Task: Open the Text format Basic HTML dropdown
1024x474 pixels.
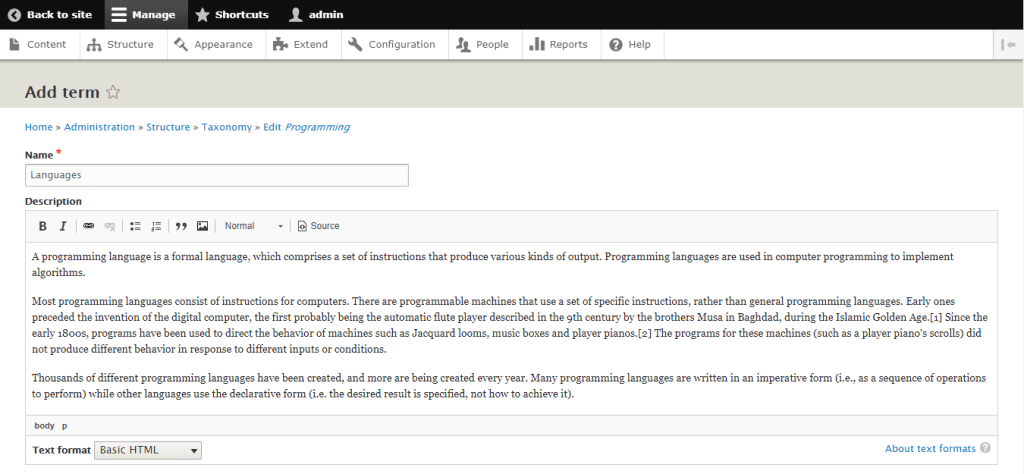Action: [148, 450]
